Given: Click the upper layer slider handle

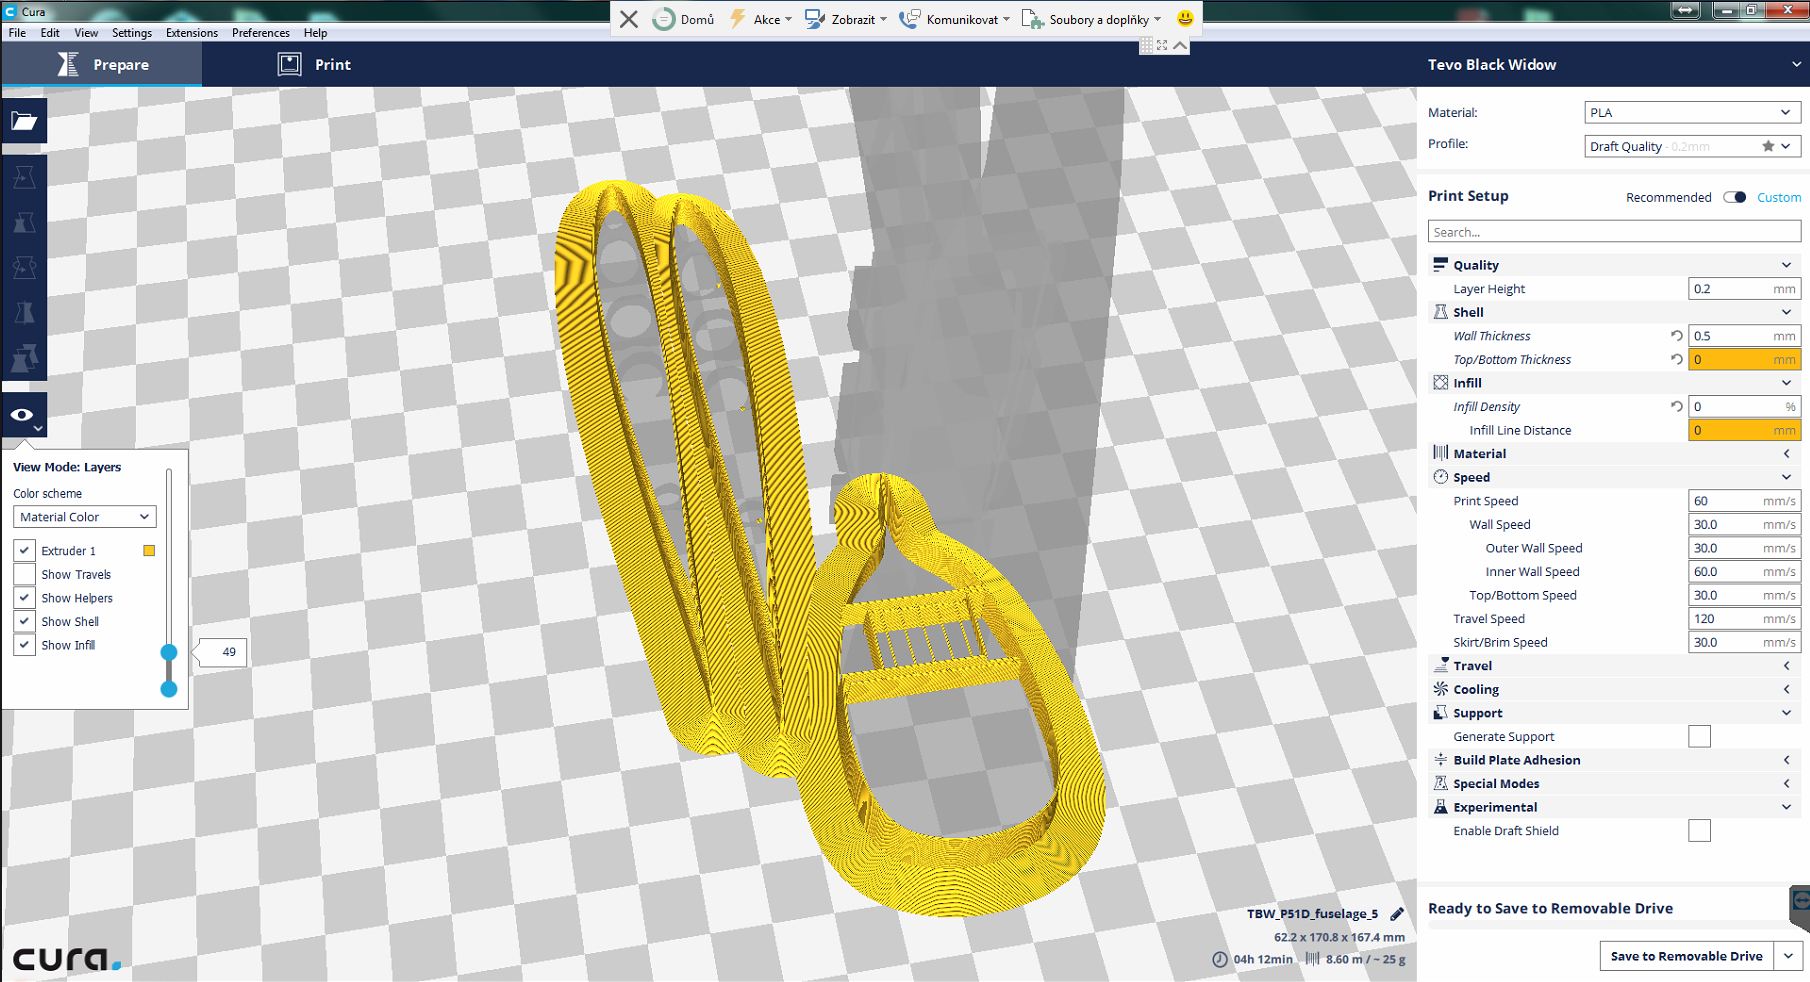Looking at the screenshot, I should tap(169, 652).
